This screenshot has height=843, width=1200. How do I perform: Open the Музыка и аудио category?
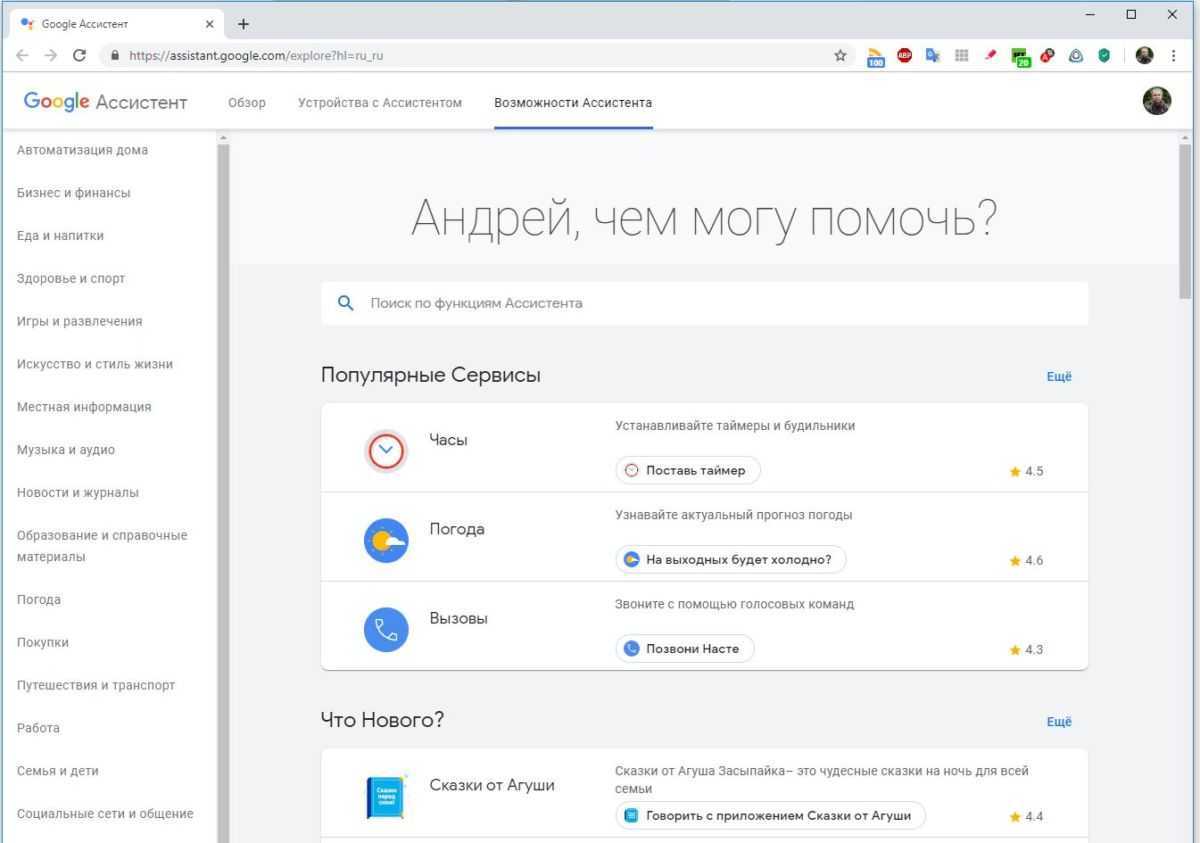65,450
